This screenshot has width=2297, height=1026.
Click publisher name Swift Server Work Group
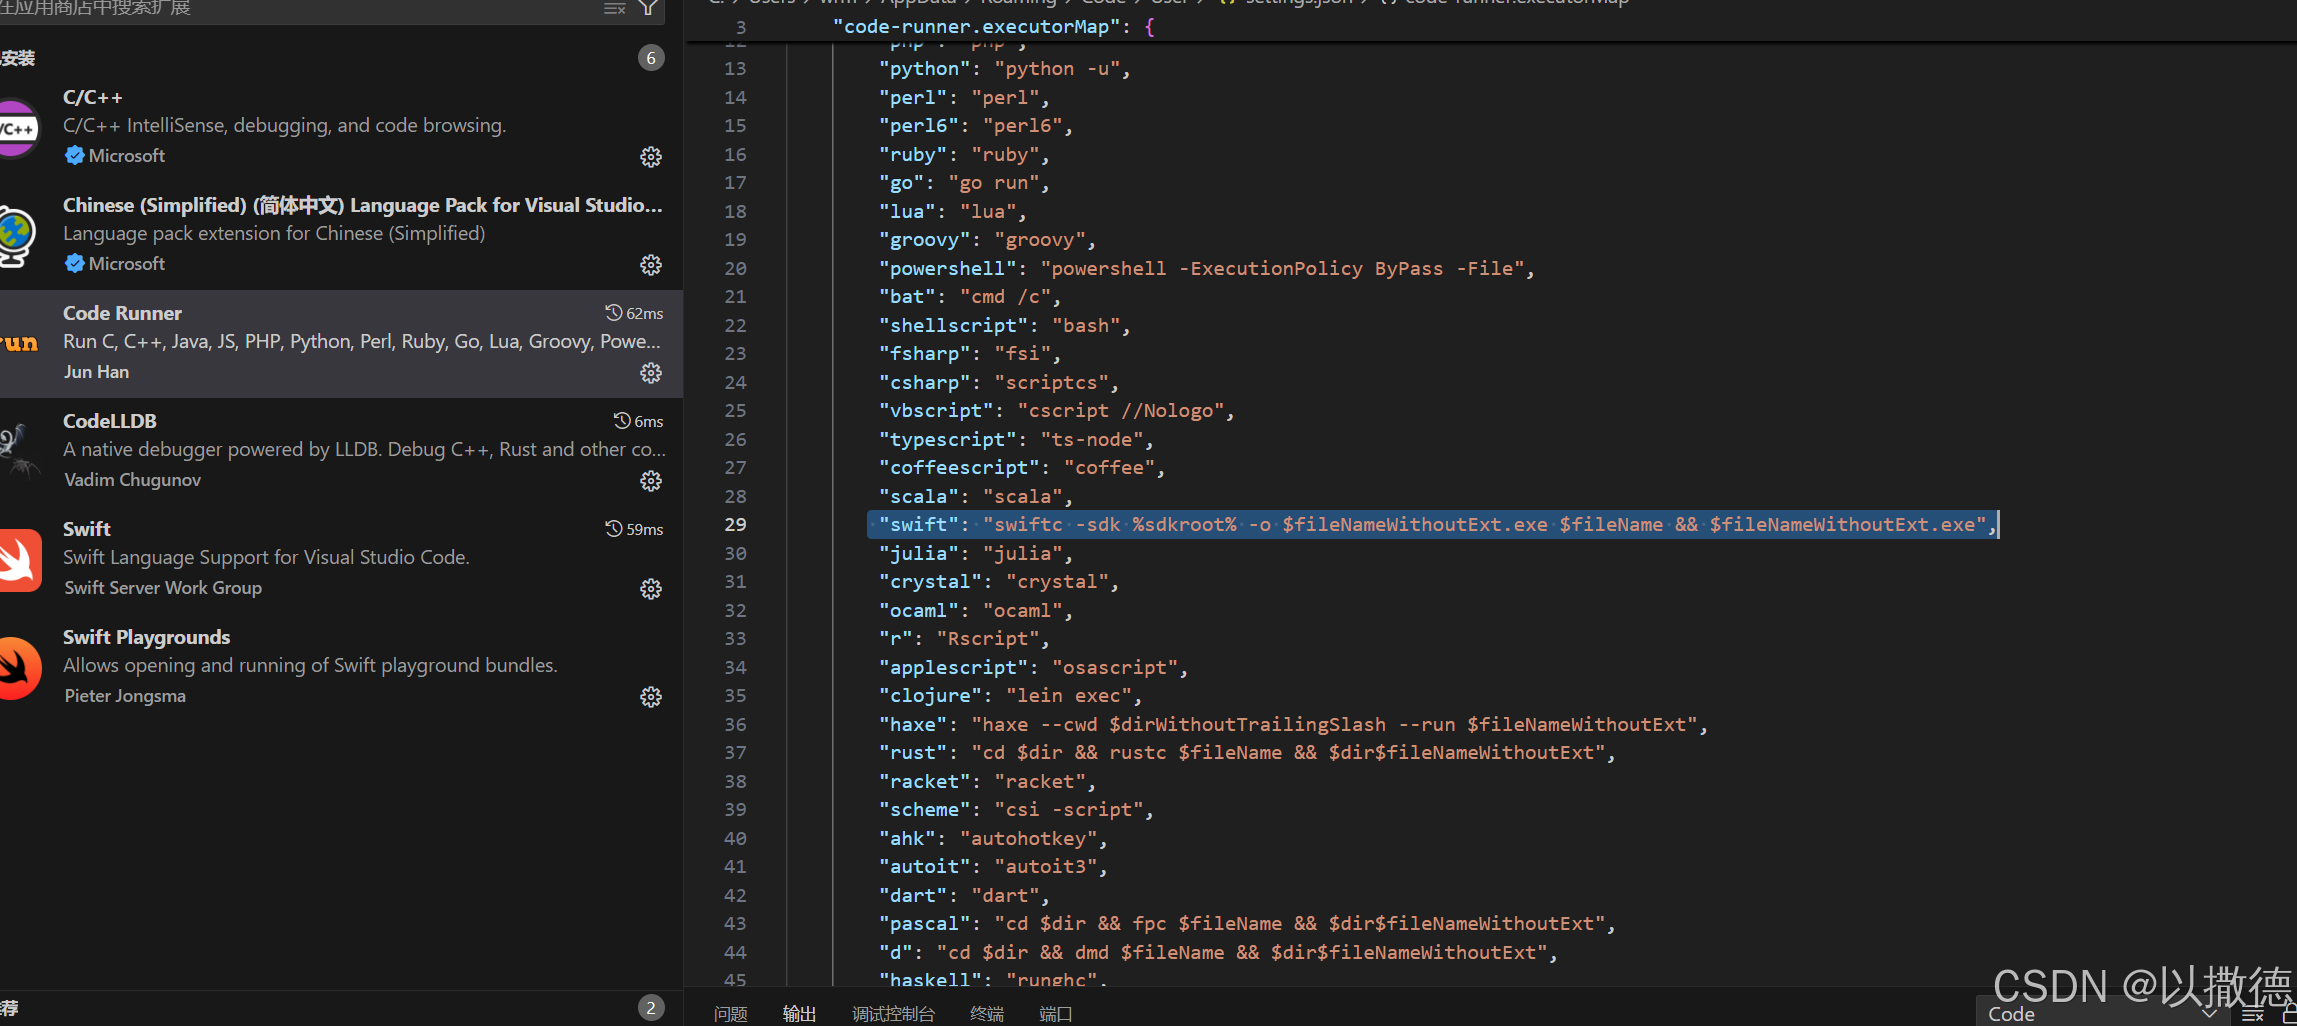[x=163, y=588]
